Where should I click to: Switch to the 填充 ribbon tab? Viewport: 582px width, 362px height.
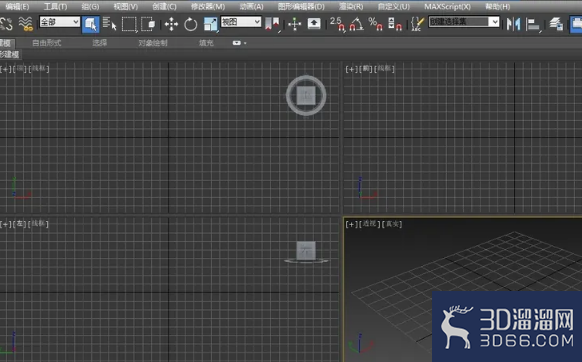click(x=206, y=43)
